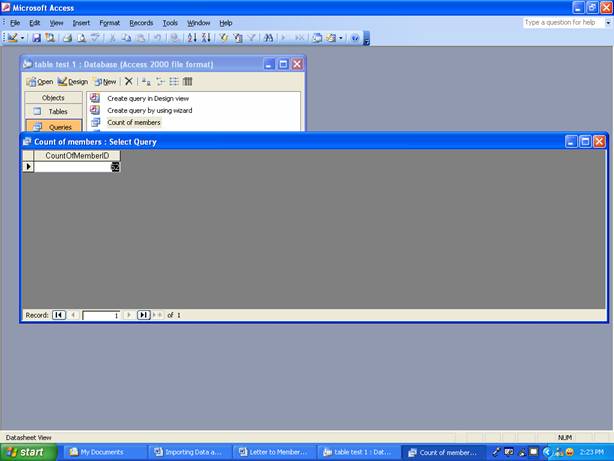Click the Copy icon in the toolbar

pyautogui.click(x=126, y=38)
